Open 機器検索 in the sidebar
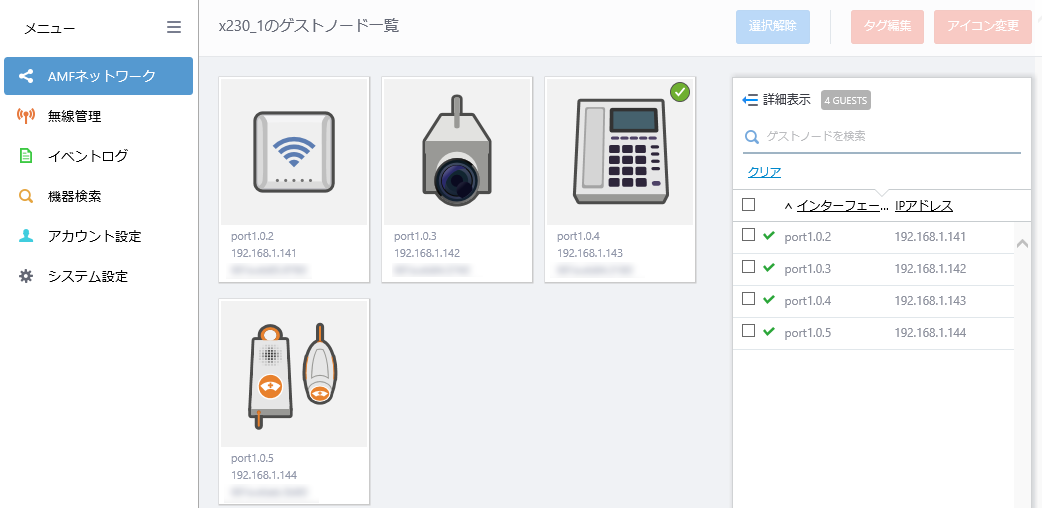The height and width of the screenshot is (508, 1042). click(74, 196)
